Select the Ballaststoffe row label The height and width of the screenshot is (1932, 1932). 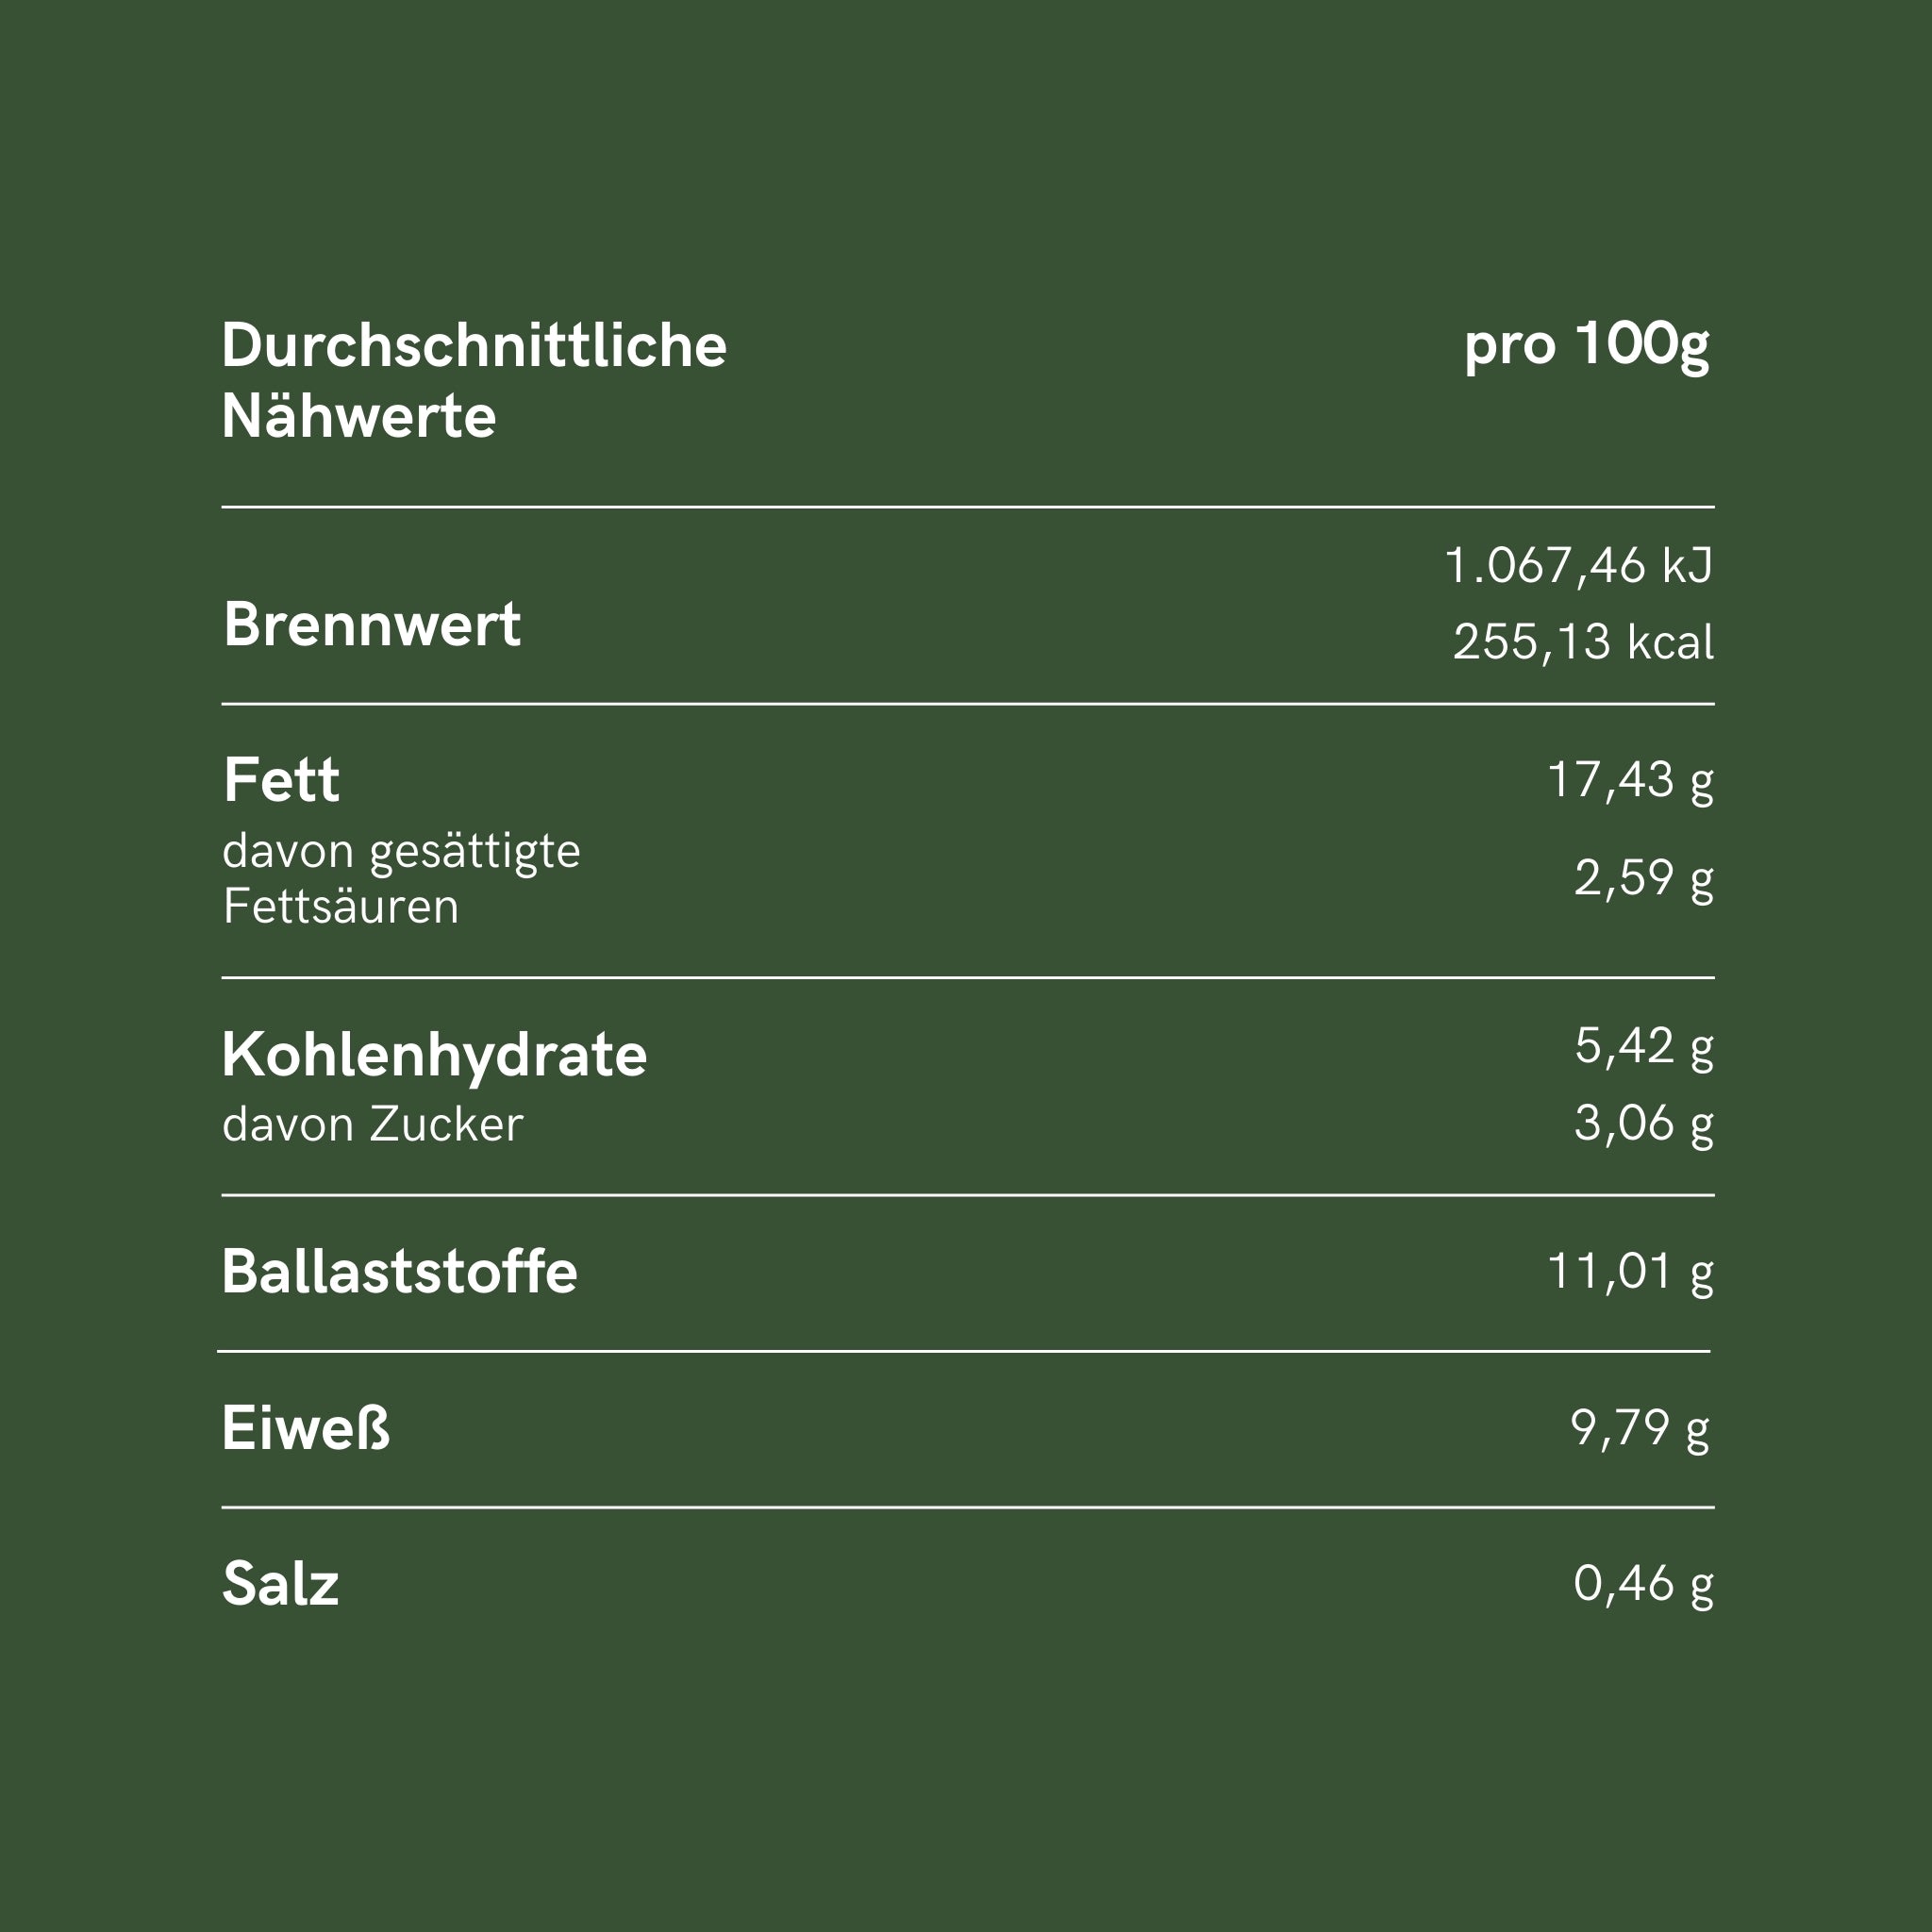click(399, 1272)
